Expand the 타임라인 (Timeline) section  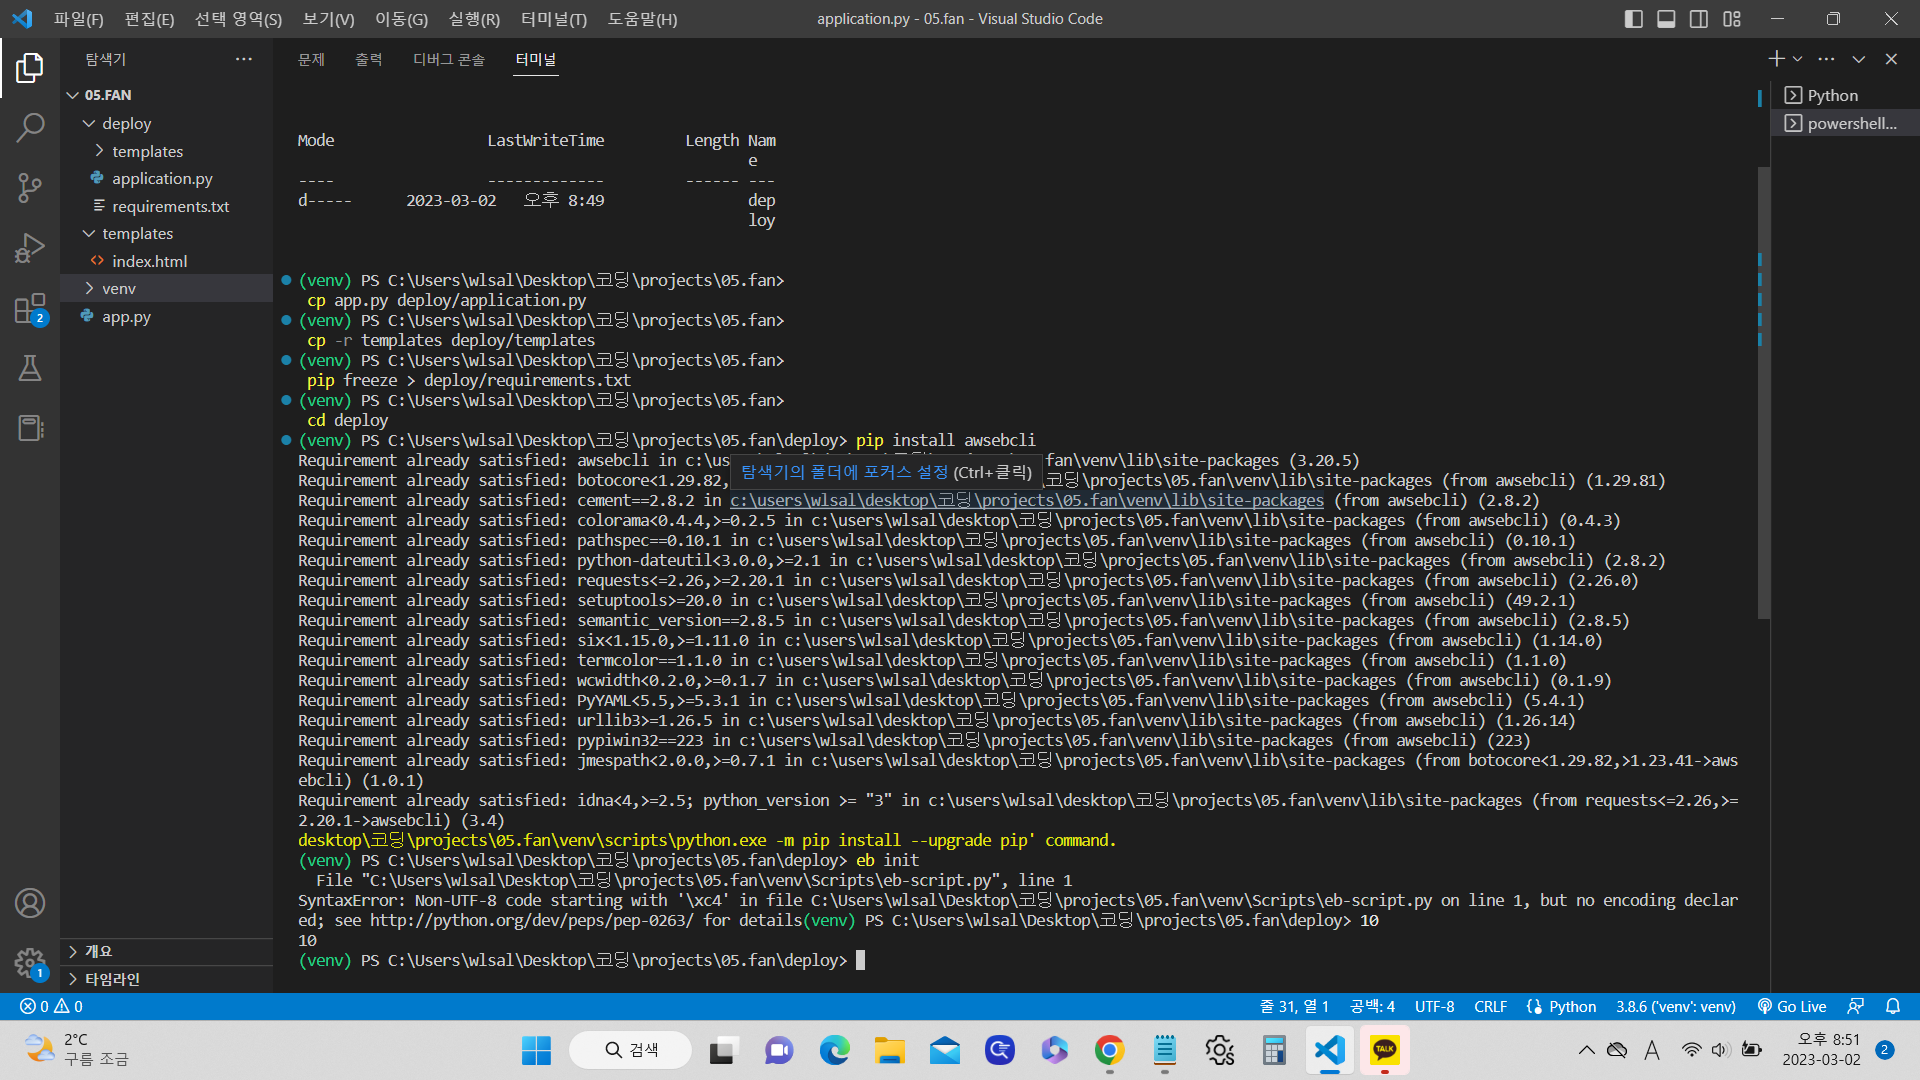coord(166,979)
